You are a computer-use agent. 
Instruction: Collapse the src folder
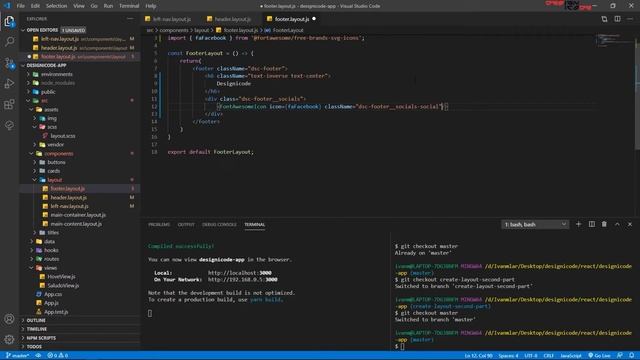point(44,100)
